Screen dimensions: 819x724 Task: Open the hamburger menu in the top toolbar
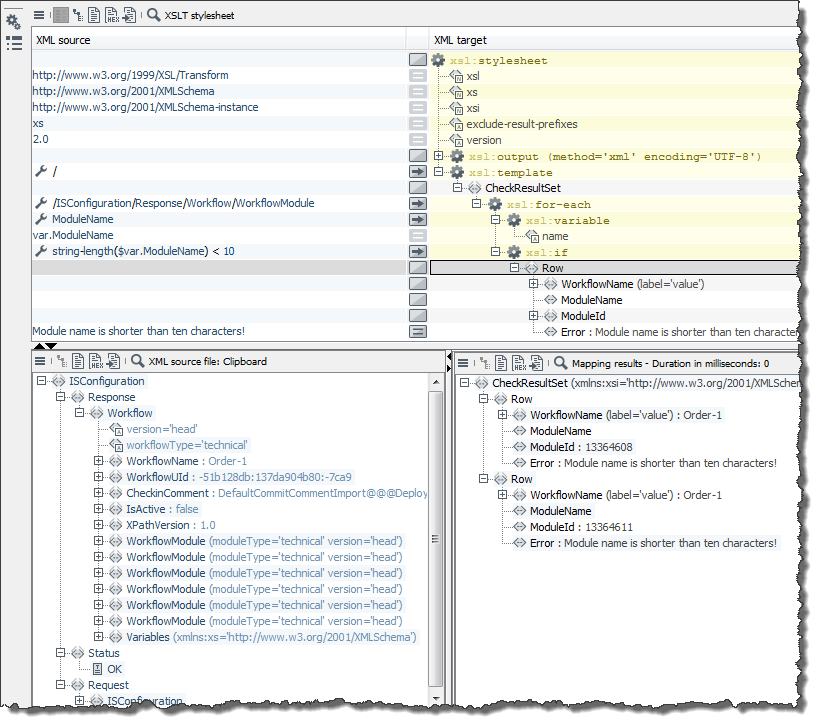click(39, 16)
